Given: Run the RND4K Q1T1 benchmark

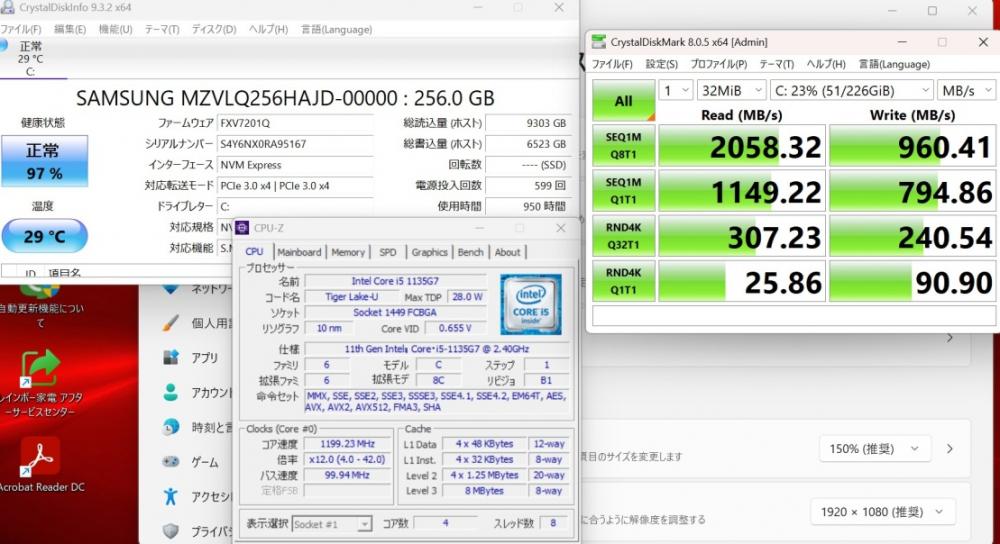Looking at the screenshot, I should click(x=624, y=281).
